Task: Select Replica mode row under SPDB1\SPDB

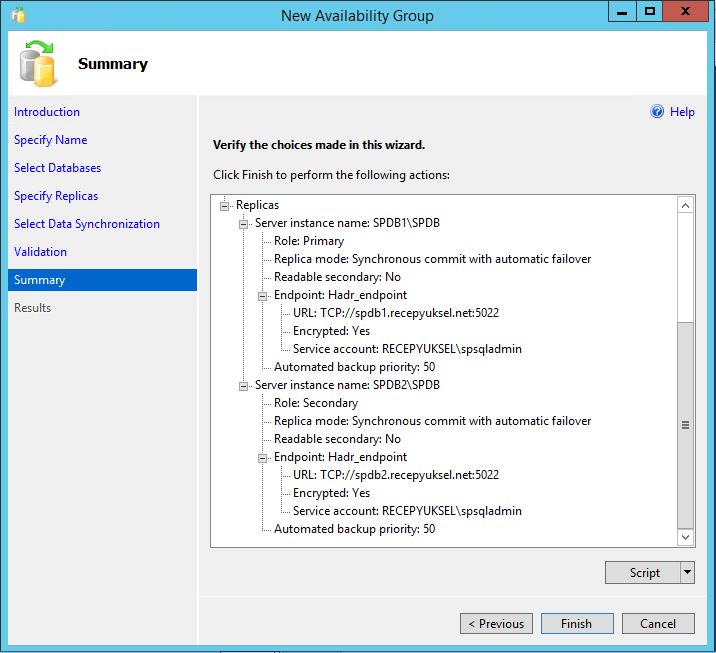Action: tap(432, 259)
